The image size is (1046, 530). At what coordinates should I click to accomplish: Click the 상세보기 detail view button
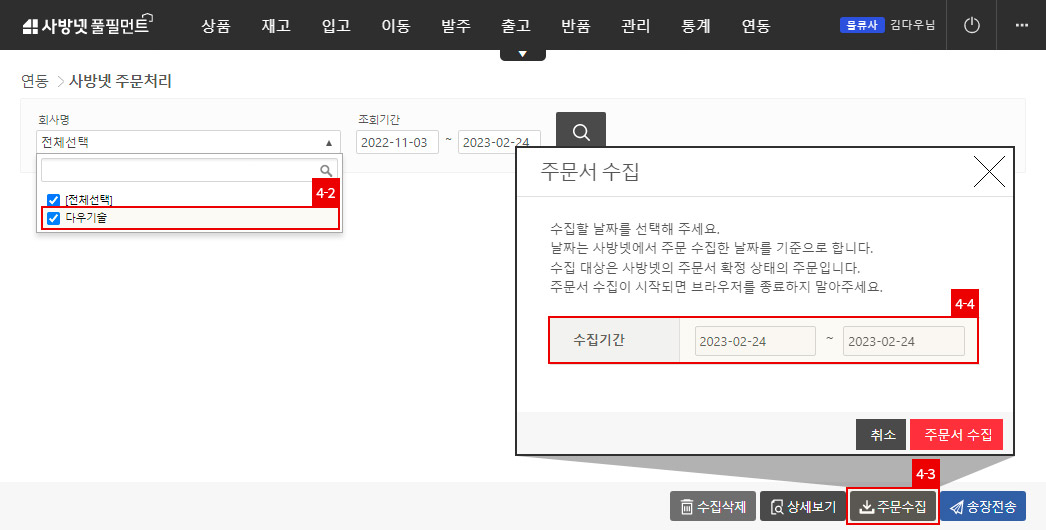coord(802,507)
